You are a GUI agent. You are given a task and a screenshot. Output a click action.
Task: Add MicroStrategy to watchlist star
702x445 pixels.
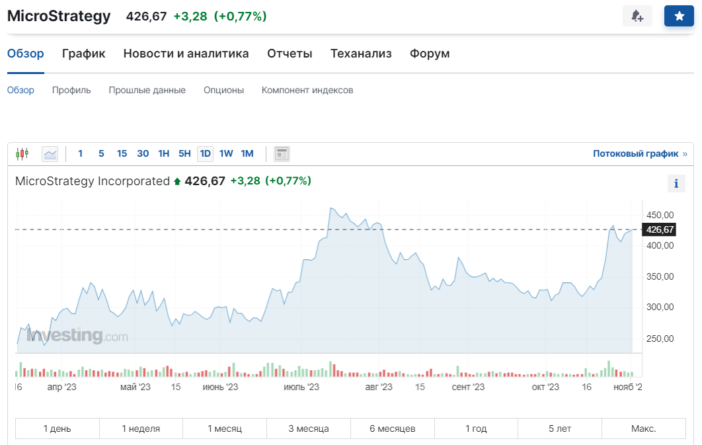(x=679, y=16)
